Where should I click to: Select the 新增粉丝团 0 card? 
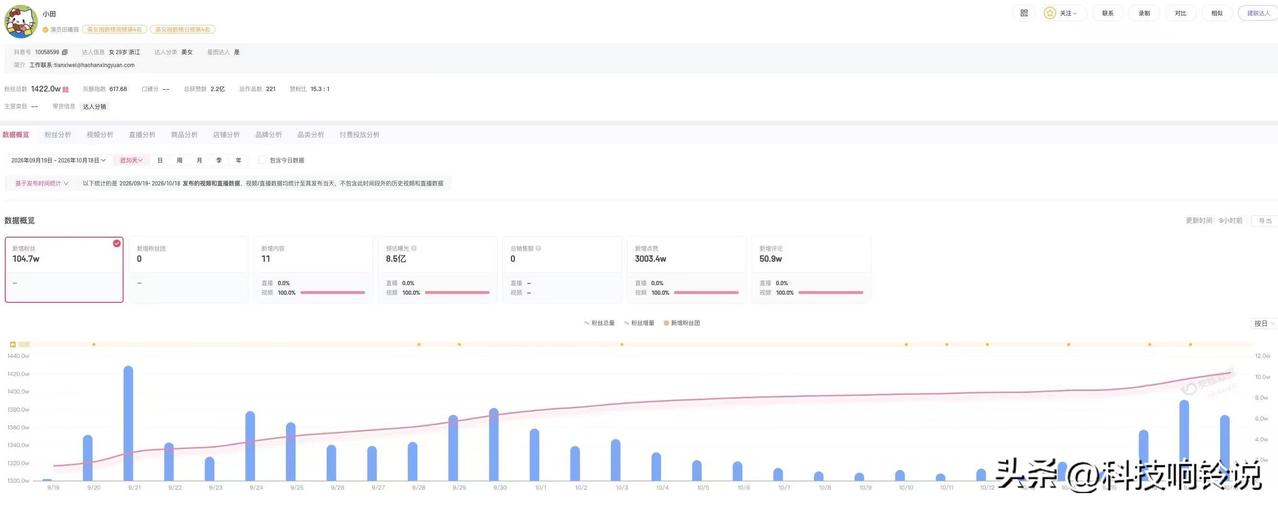click(x=188, y=270)
